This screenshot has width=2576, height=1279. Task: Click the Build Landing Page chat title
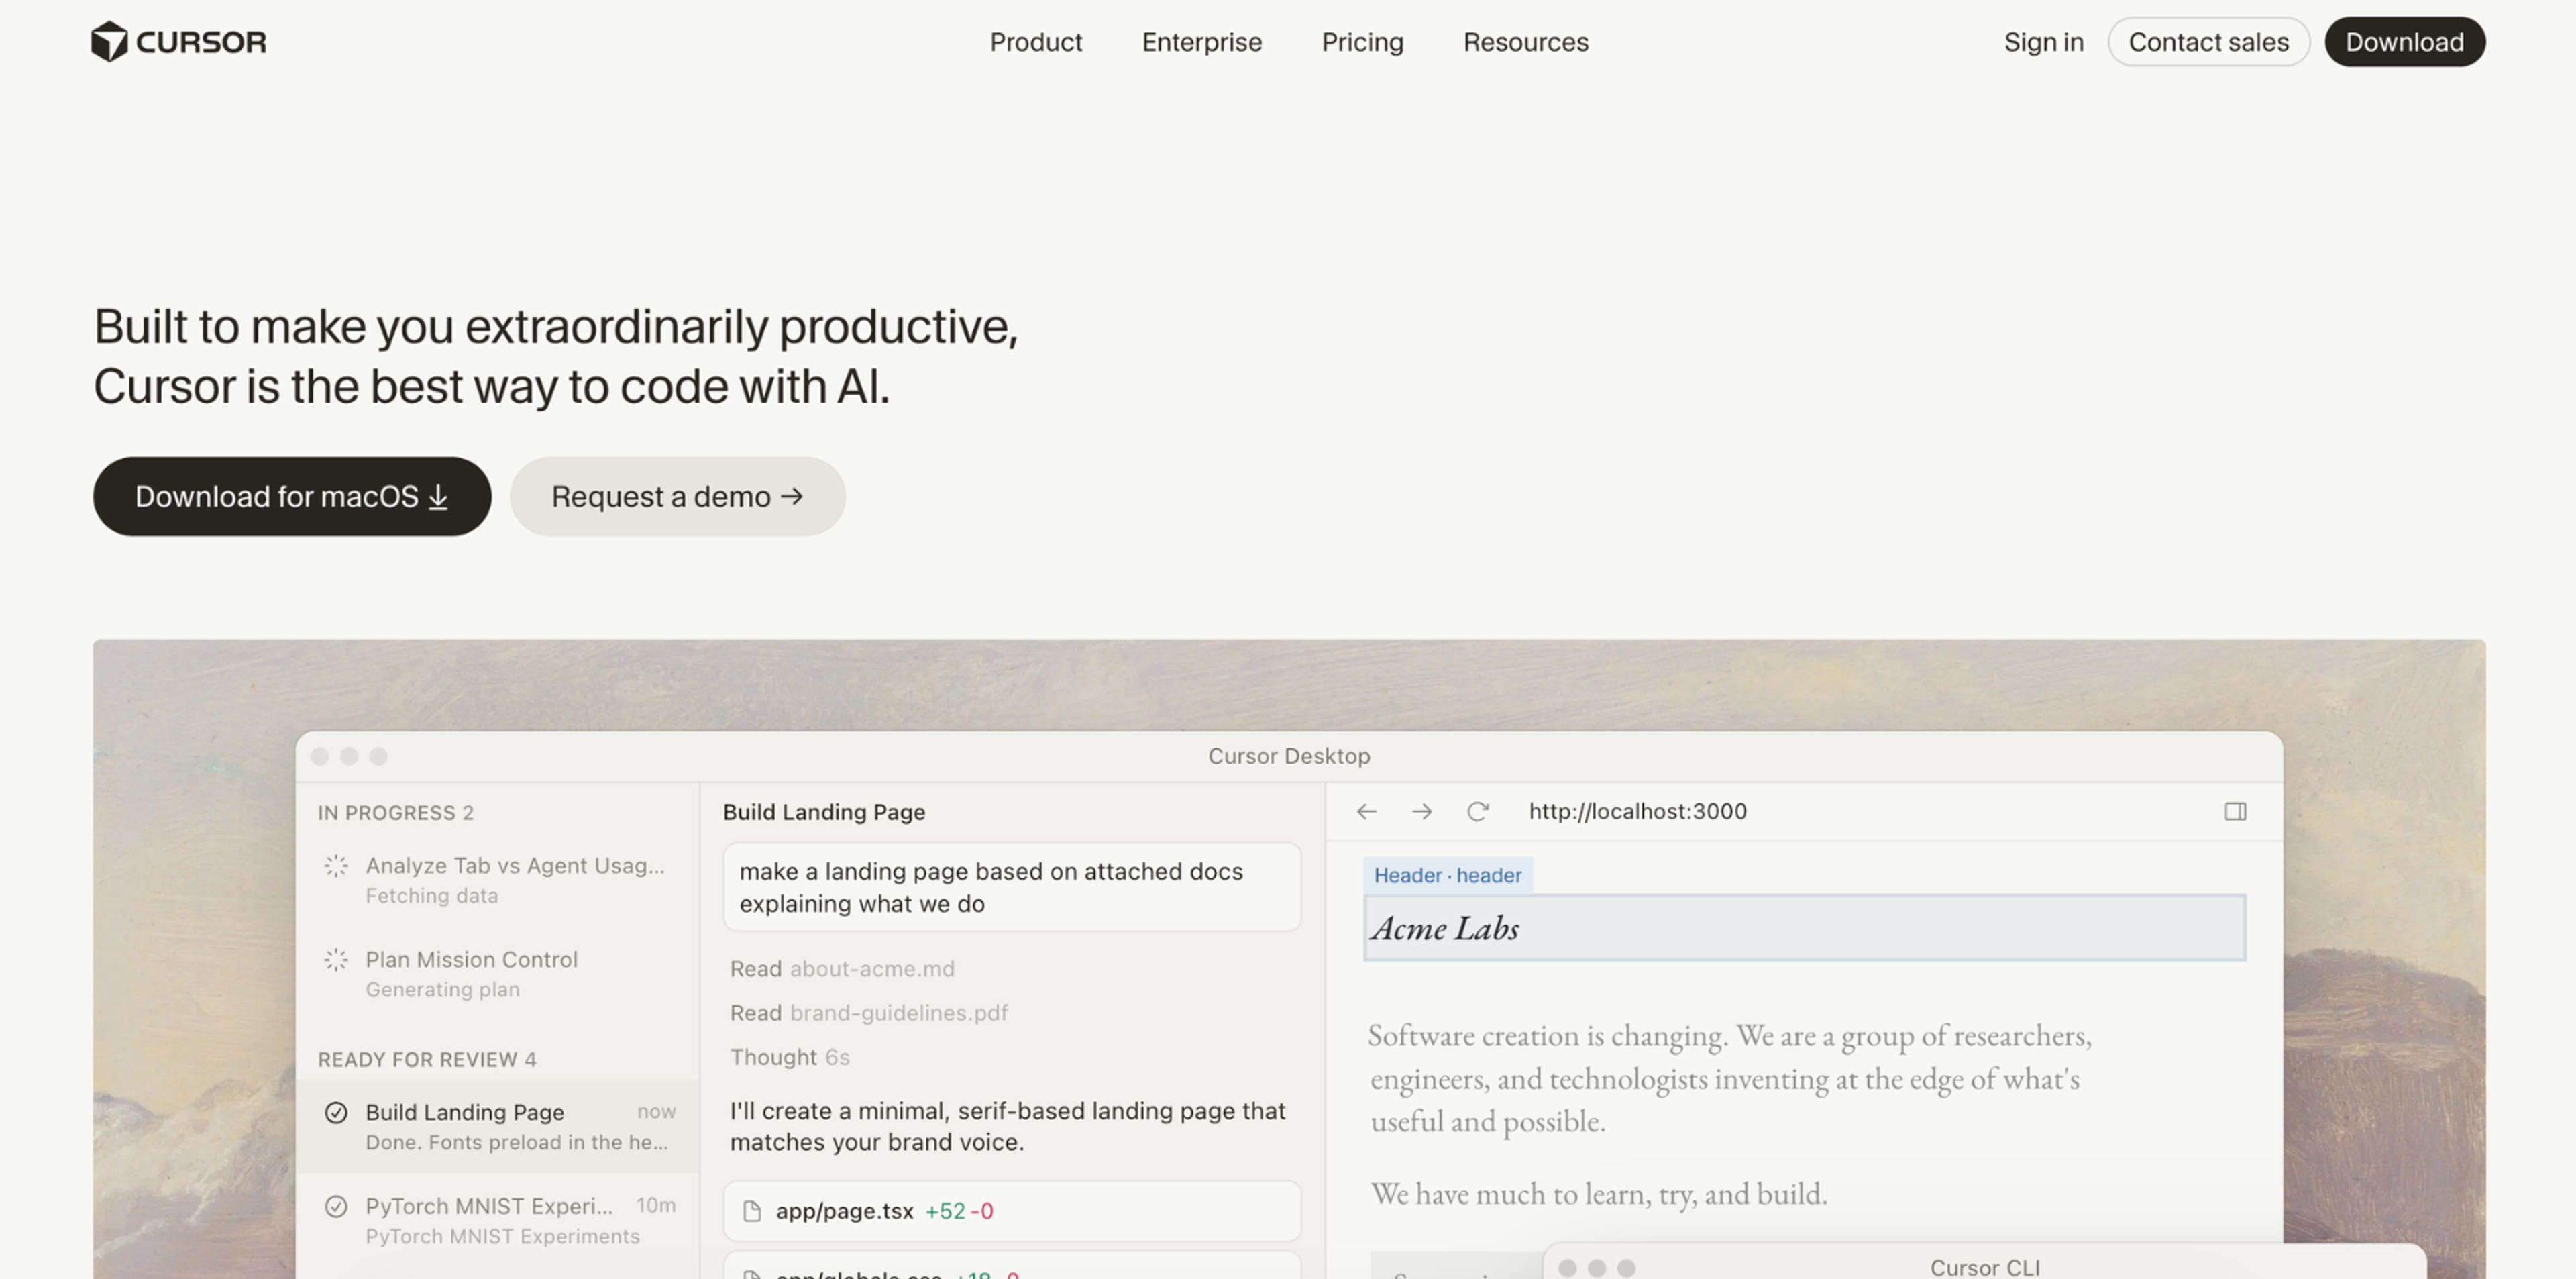coord(824,812)
